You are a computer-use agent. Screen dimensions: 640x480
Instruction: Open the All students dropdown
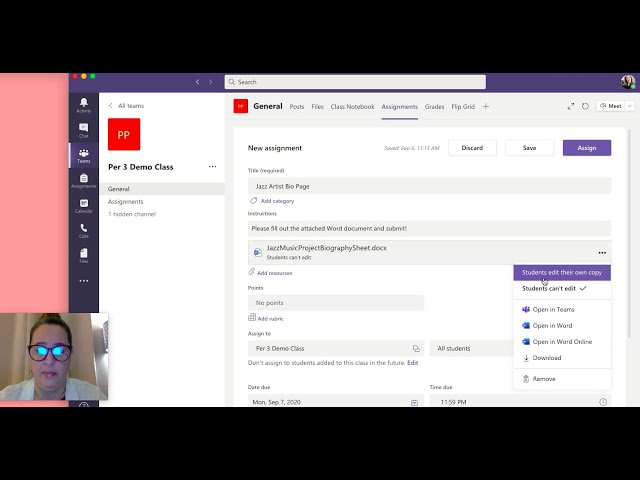(x=471, y=348)
